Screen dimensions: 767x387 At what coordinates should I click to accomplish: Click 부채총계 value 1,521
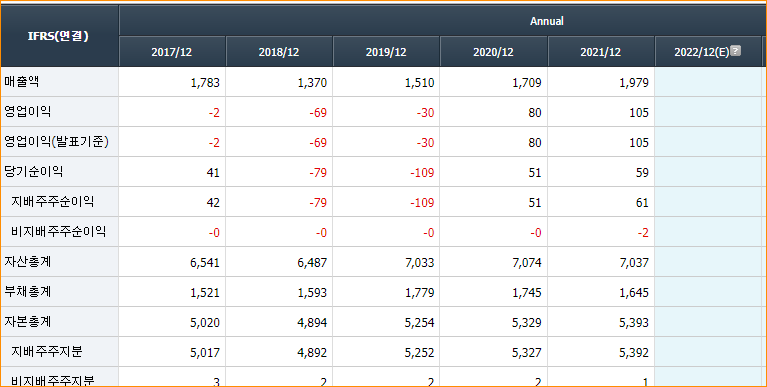tap(205, 293)
